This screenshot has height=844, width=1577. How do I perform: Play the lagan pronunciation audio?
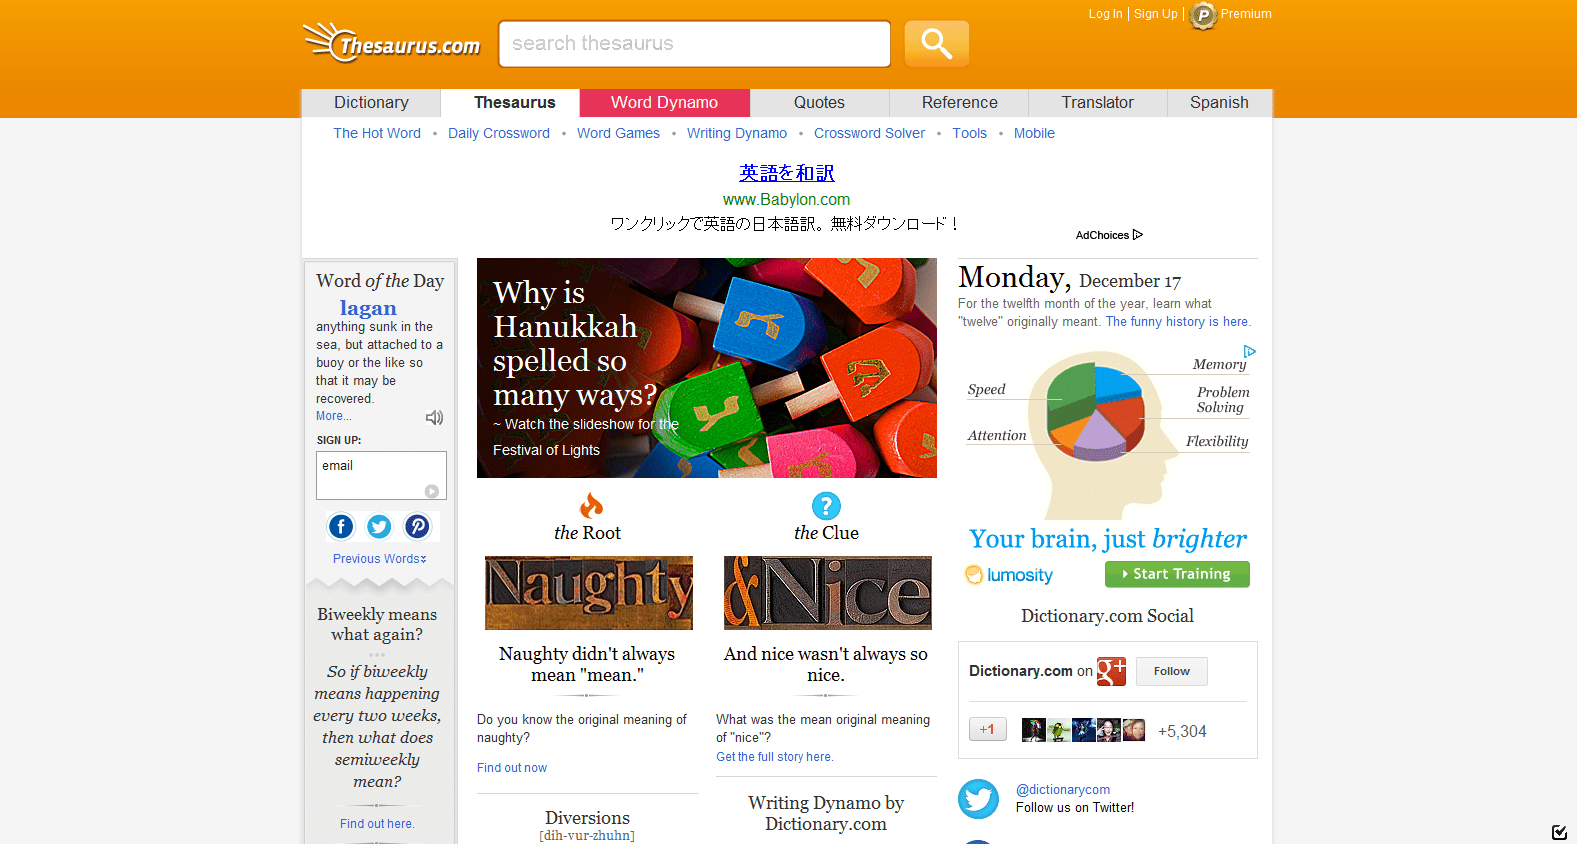pos(434,418)
